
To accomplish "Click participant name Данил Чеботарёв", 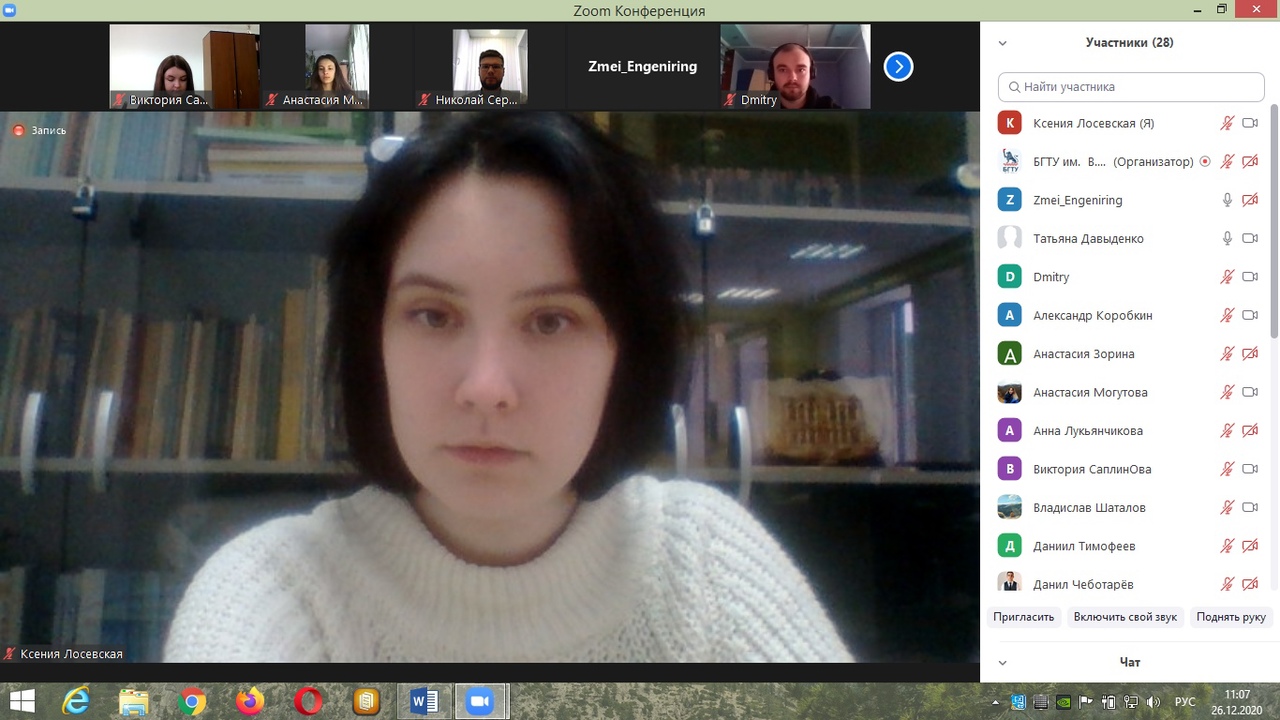I will [1083, 584].
